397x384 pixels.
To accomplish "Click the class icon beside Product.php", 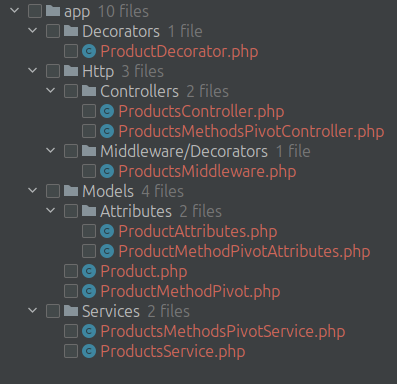I will click(89, 271).
